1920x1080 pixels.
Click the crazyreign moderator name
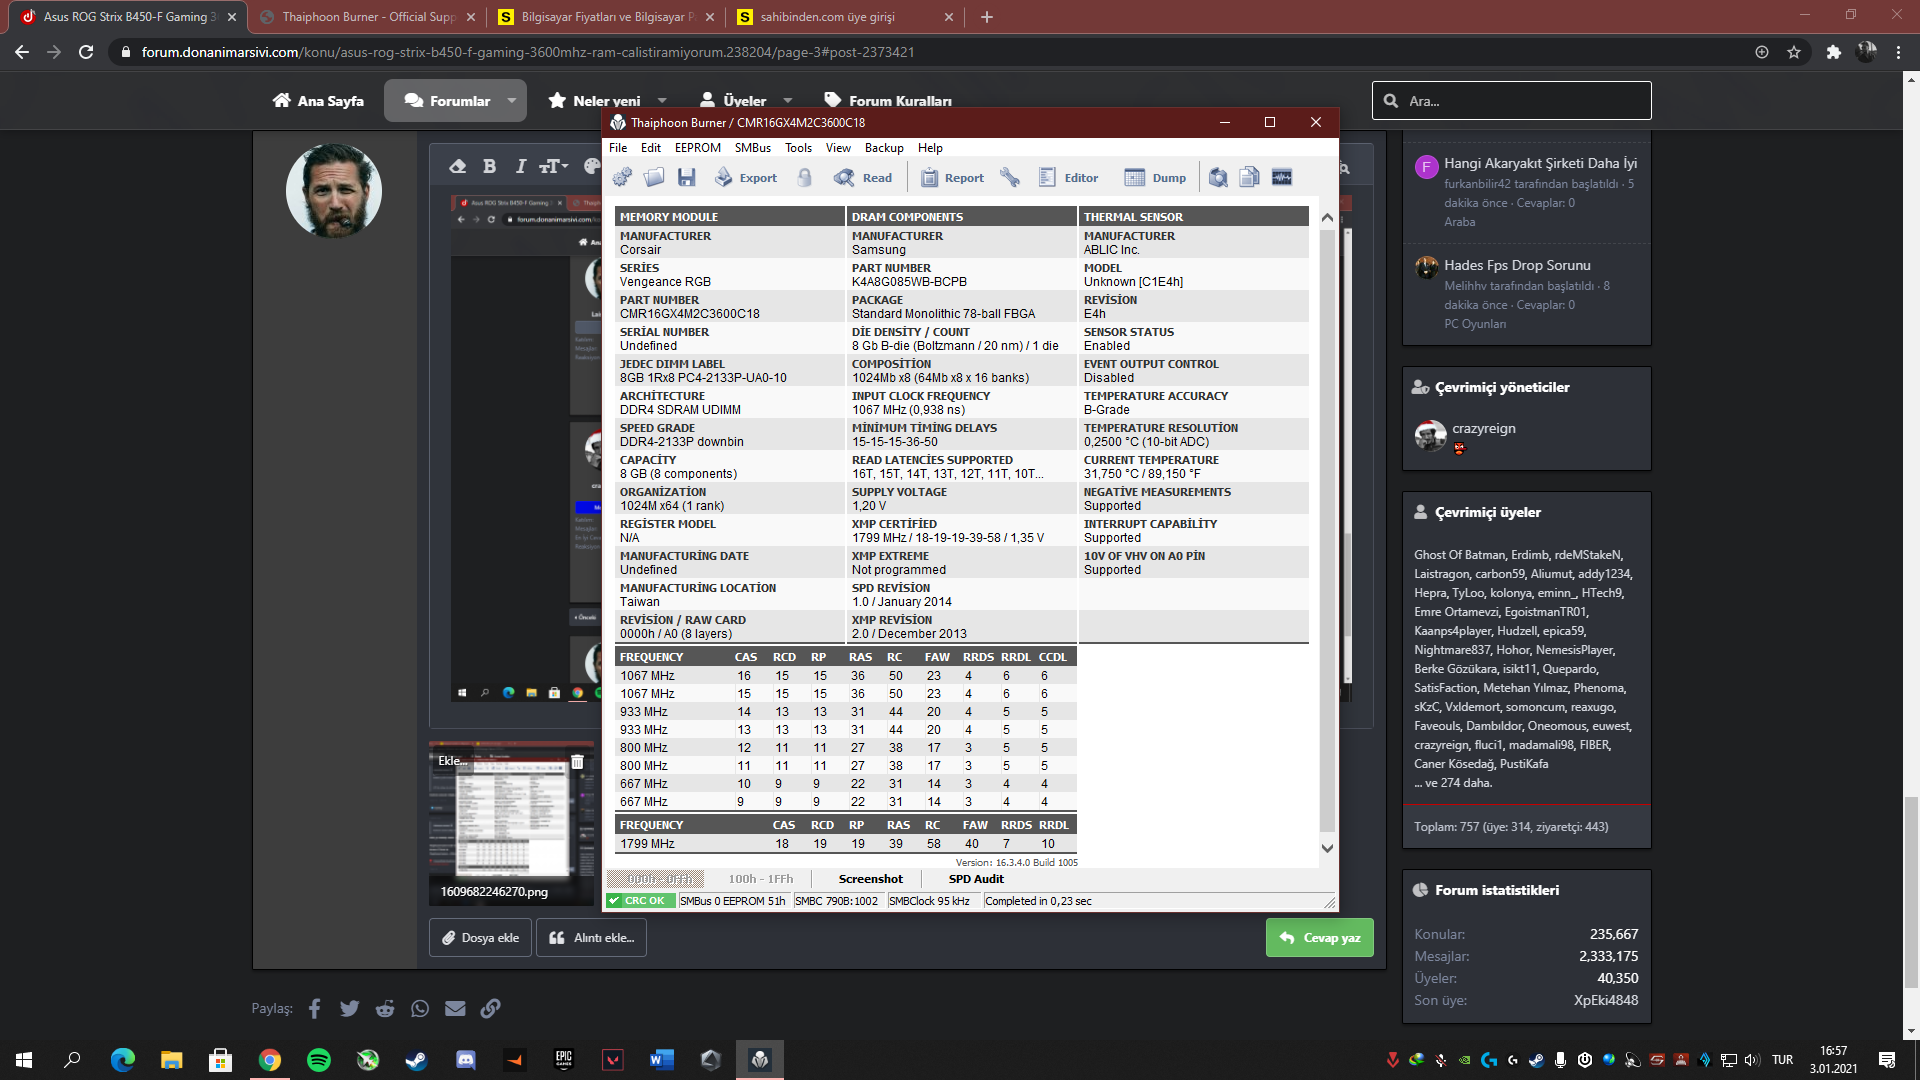(1484, 428)
